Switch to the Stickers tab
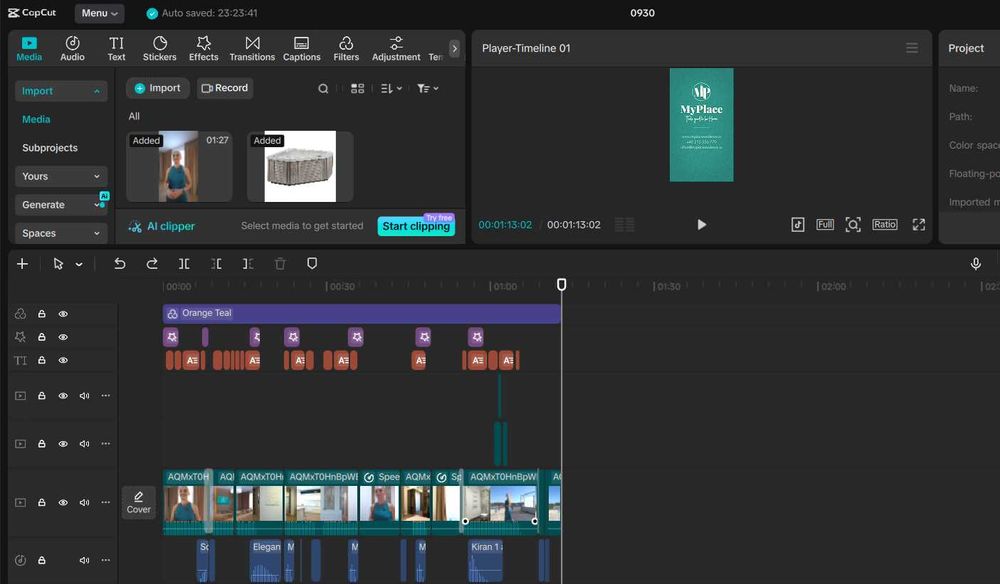The height and width of the screenshot is (584, 1000). click(x=159, y=48)
